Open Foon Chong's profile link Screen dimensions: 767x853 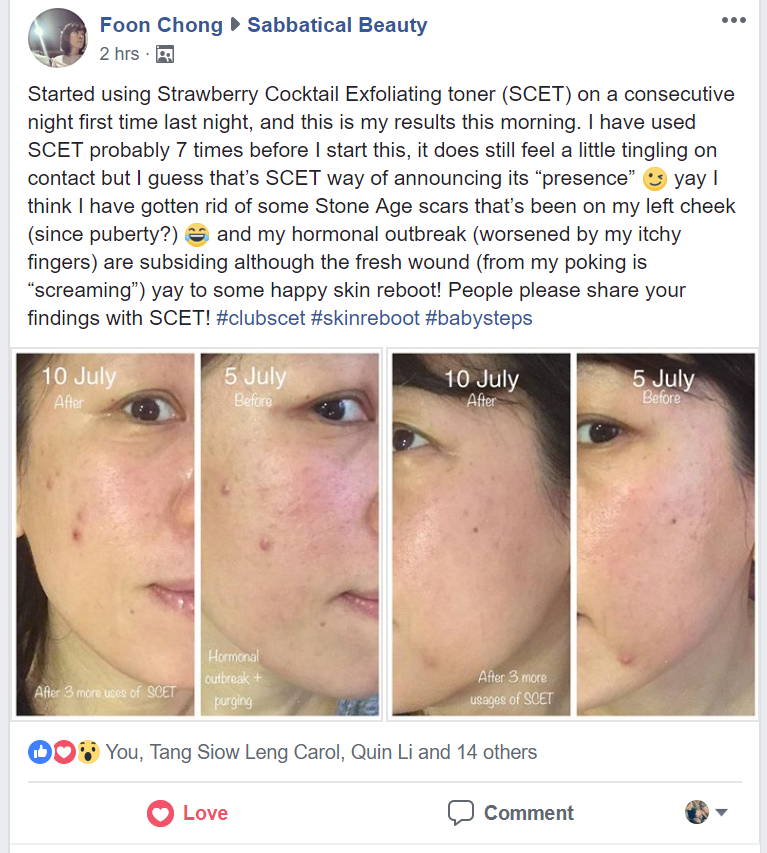161,25
